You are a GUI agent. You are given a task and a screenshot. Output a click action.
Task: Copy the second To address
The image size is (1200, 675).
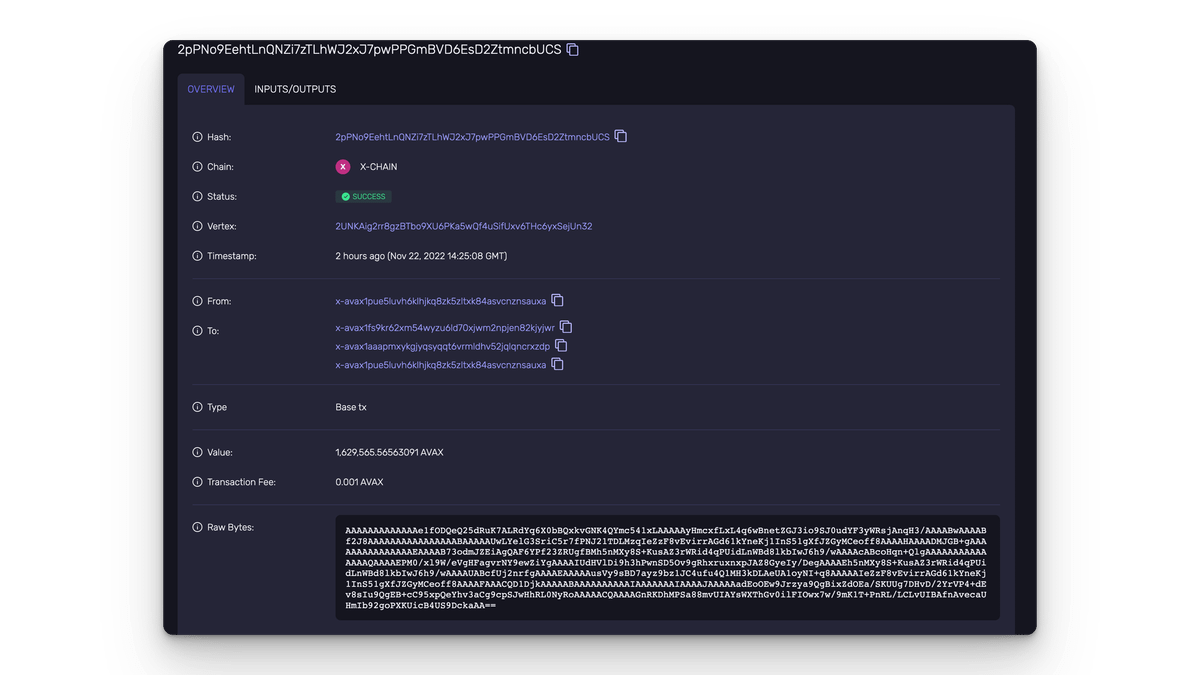[x=562, y=346]
